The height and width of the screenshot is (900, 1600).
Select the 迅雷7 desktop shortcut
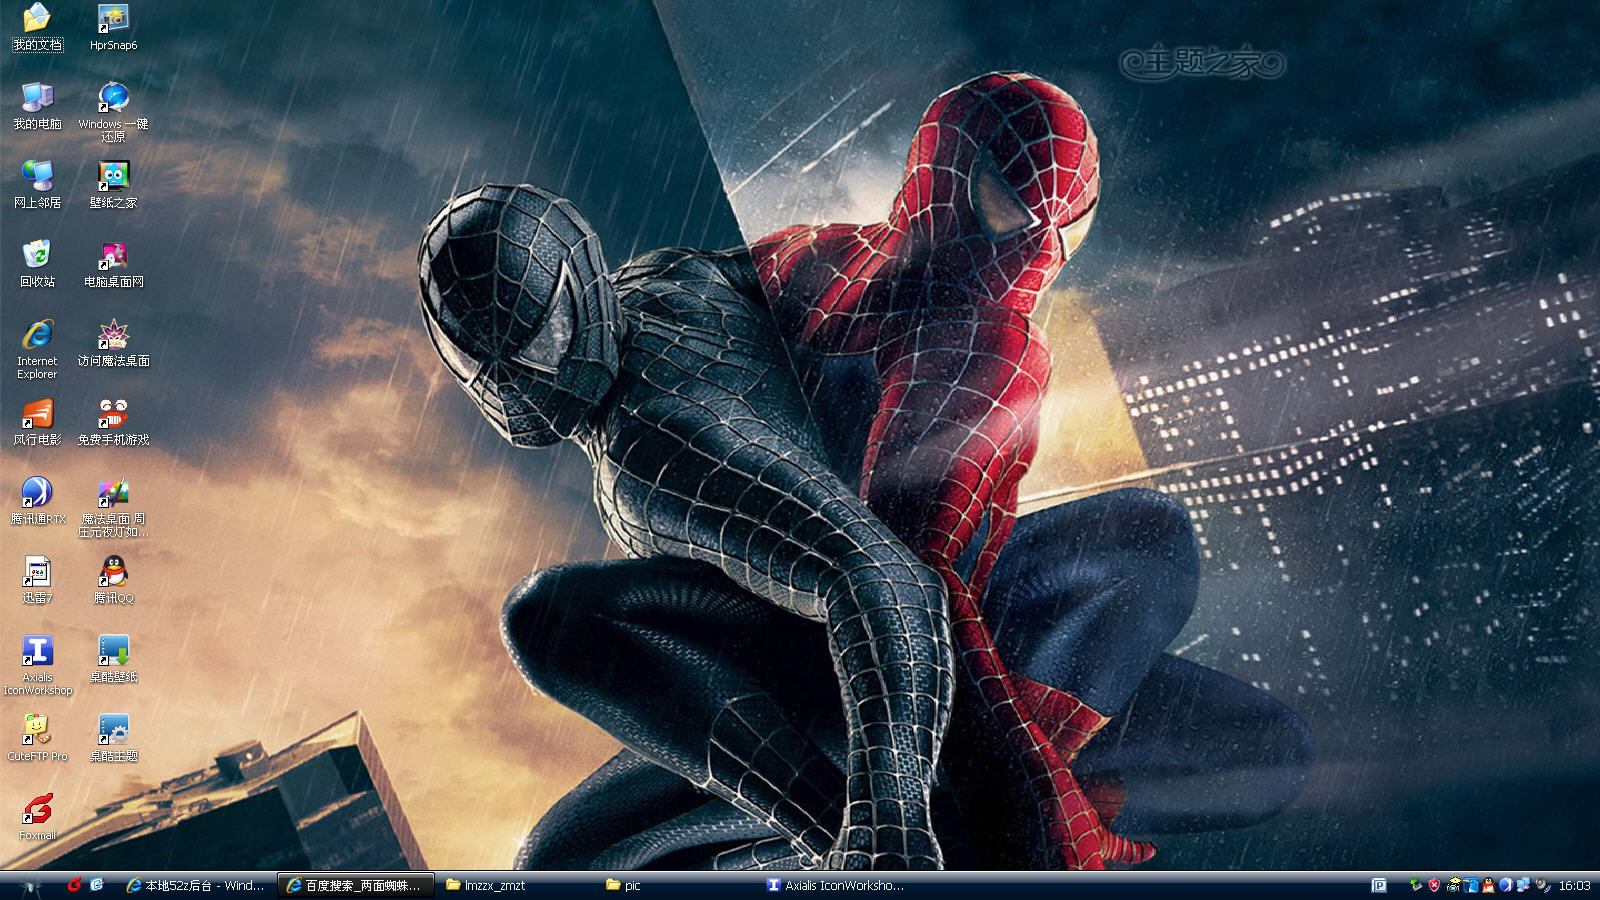pyautogui.click(x=37, y=580)
